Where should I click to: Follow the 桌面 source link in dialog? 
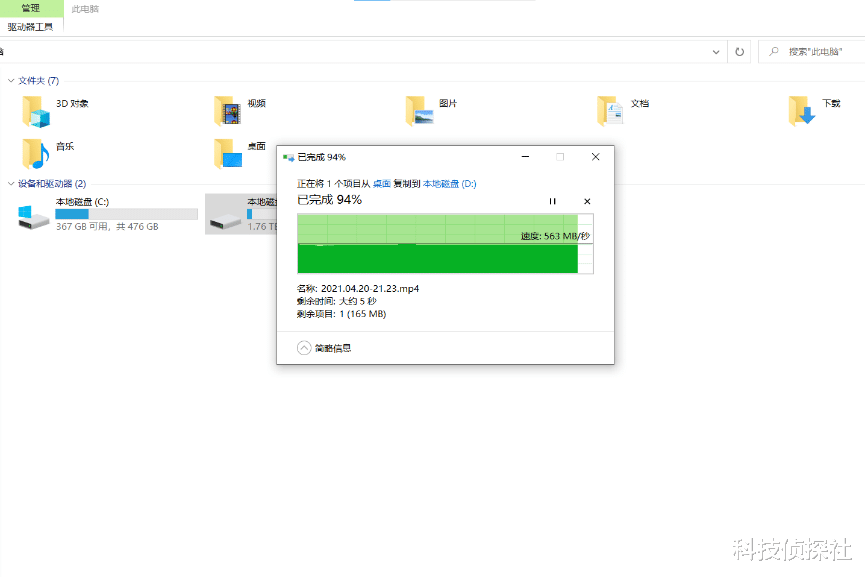pyautogui.click(x=382, y=184)
